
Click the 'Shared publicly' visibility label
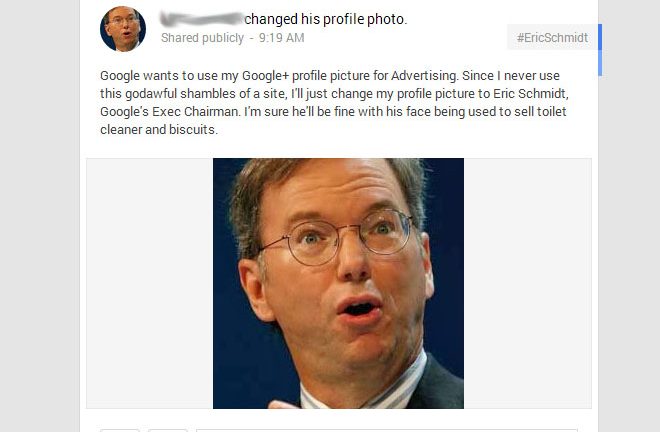click(x=202, y=38)
